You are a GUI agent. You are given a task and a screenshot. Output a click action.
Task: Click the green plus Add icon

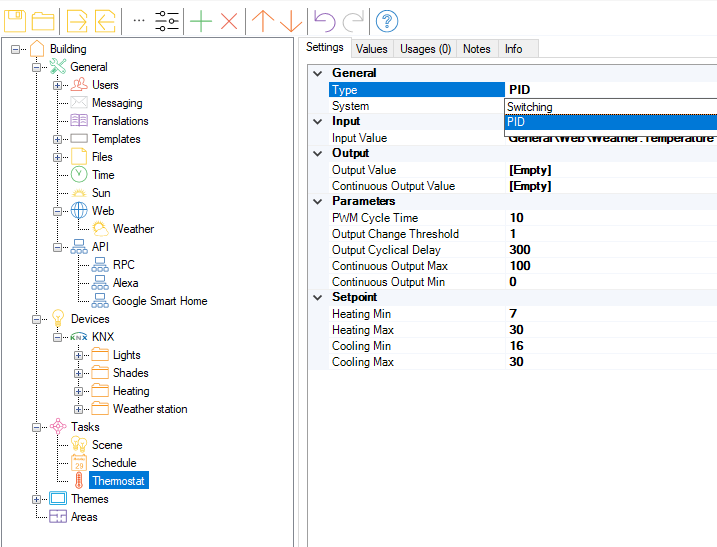pos(201,21)
